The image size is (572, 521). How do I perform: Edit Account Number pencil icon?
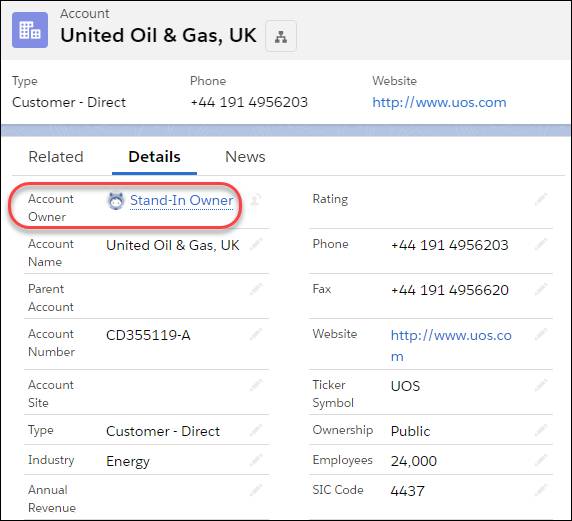[256, 334]
